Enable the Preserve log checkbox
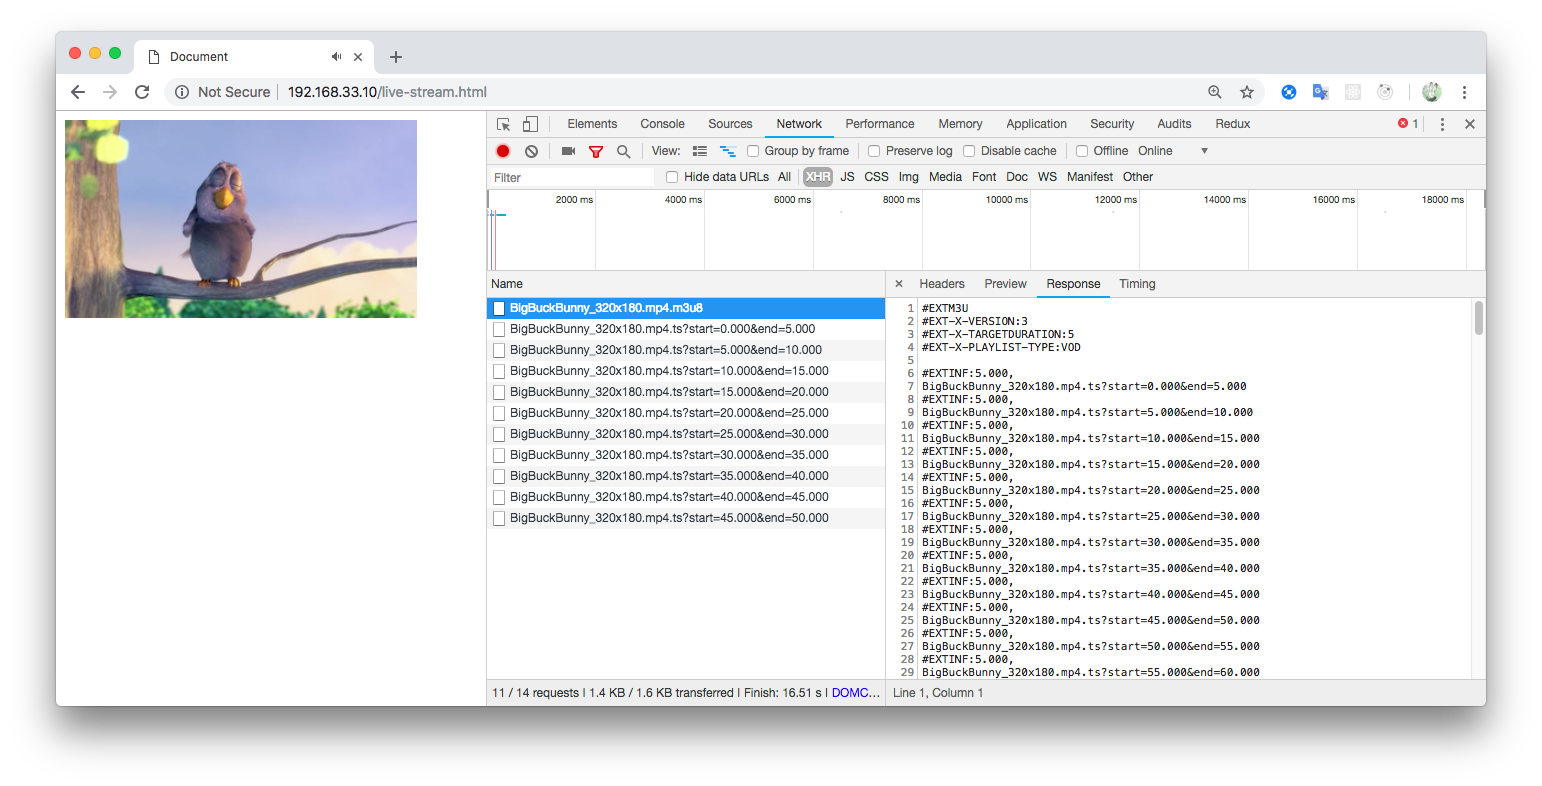1542x786 pixels. point(874,150)
